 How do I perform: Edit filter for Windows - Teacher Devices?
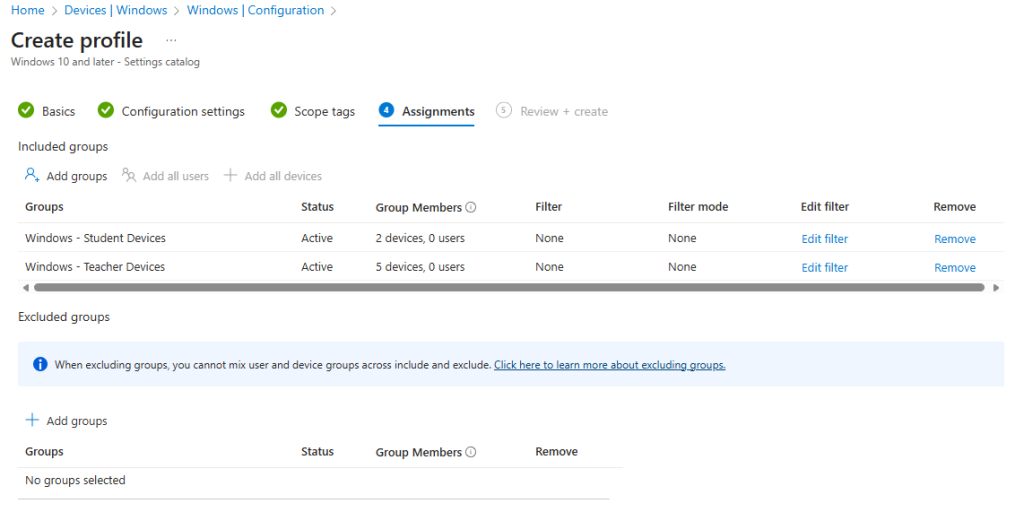pos(824,267)
